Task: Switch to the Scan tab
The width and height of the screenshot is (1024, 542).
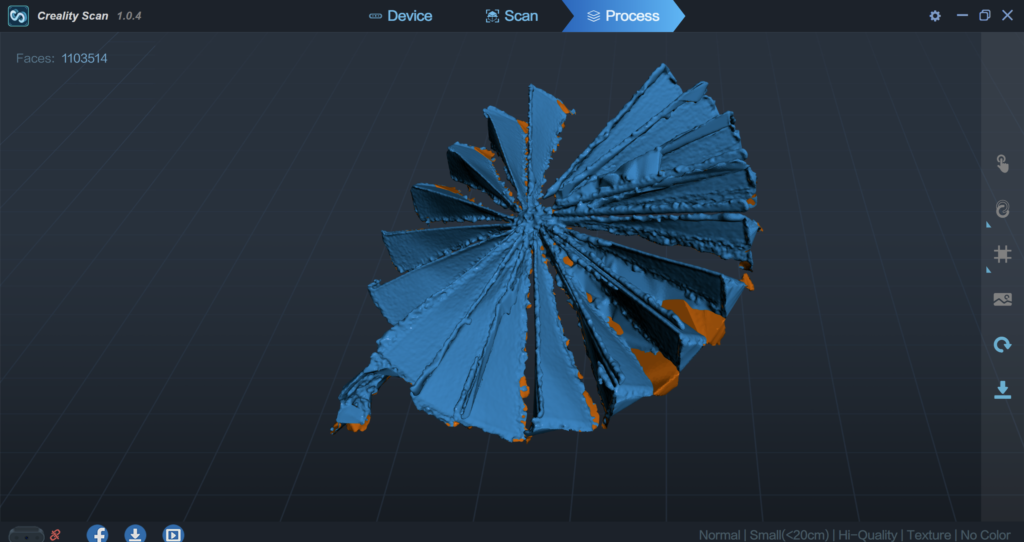Action: tap(511, 16)
